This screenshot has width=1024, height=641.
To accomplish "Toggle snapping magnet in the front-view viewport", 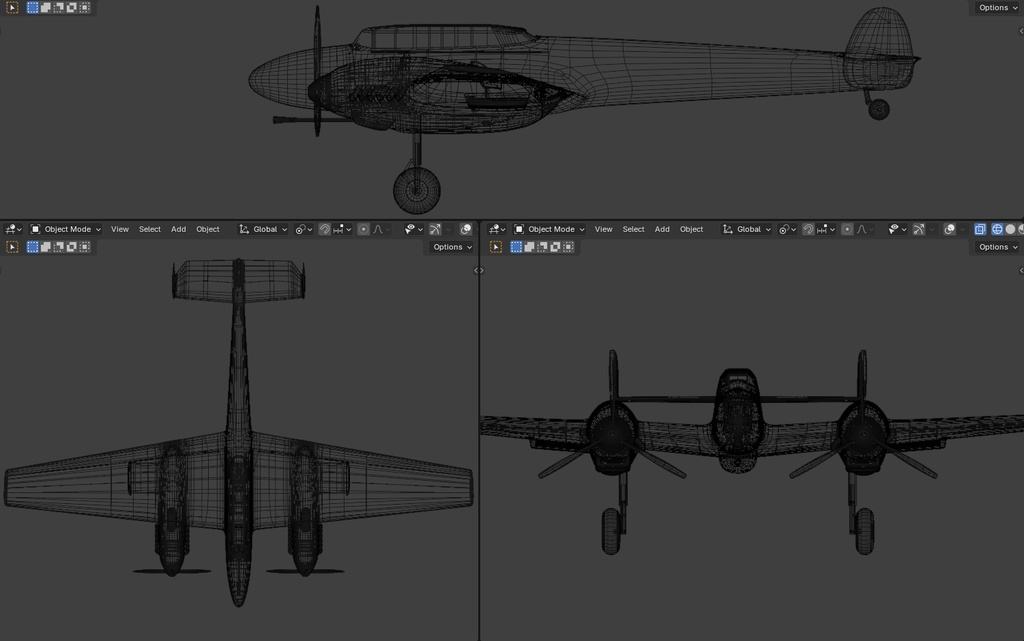I will (x=808, y=229).
